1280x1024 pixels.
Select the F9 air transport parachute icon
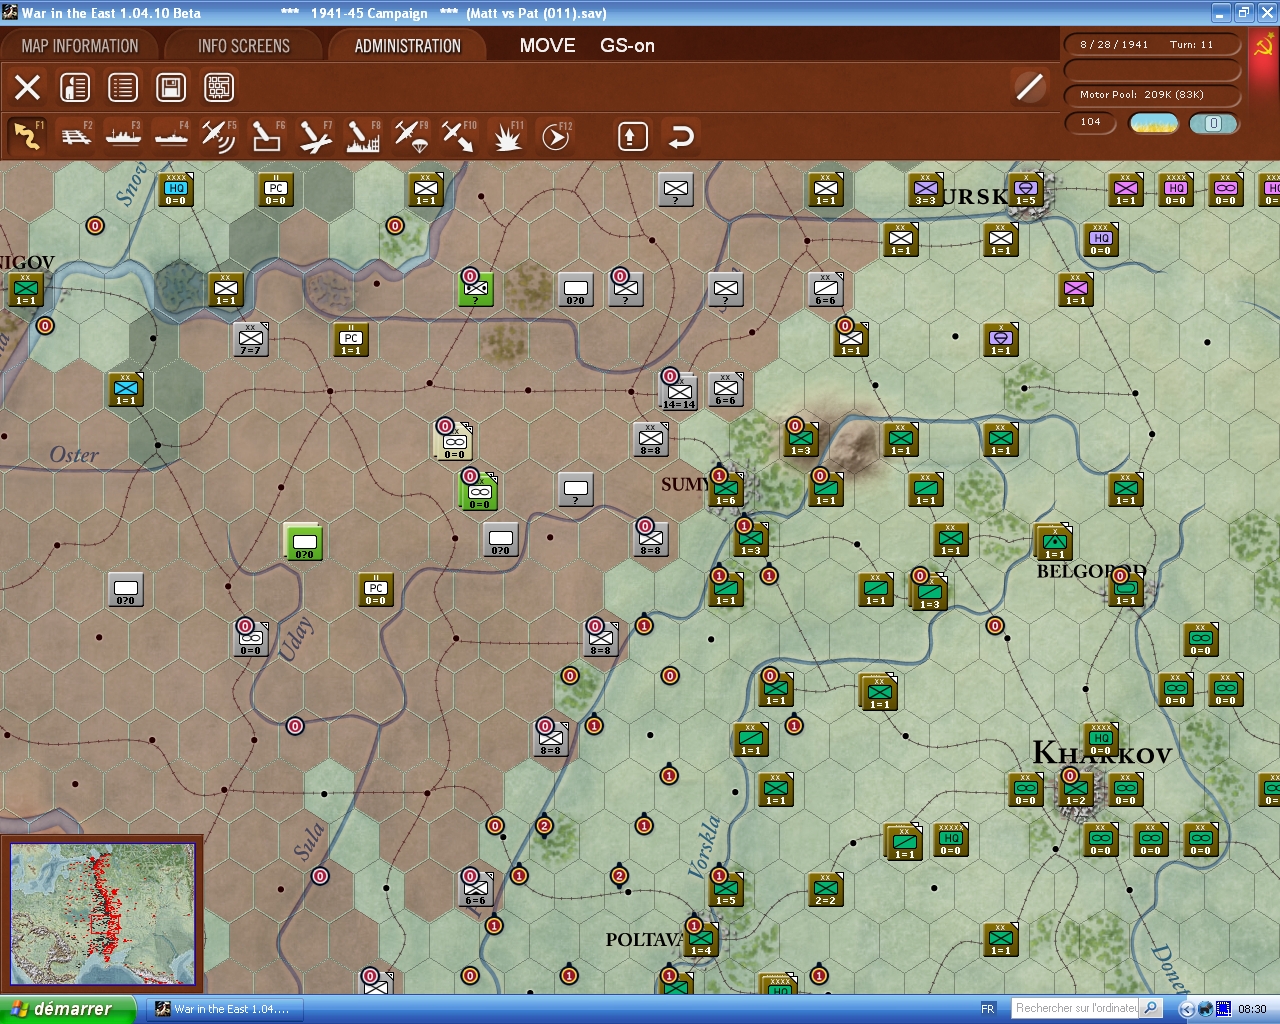pos(411,136)
